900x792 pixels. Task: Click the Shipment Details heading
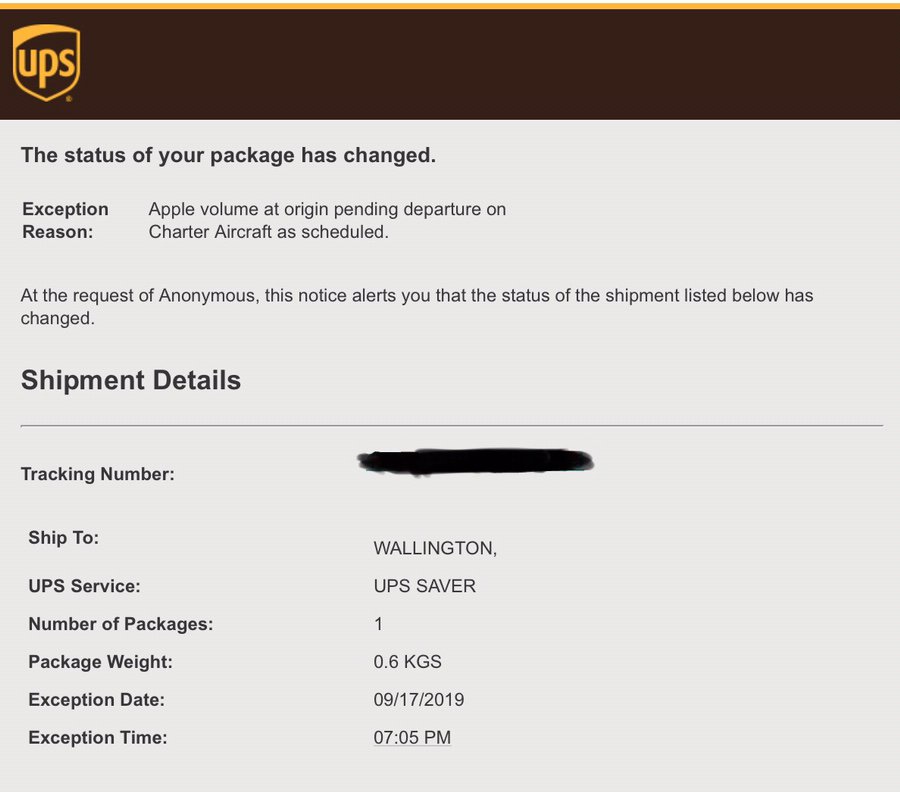pyautogui.click(x=131, y=380)
